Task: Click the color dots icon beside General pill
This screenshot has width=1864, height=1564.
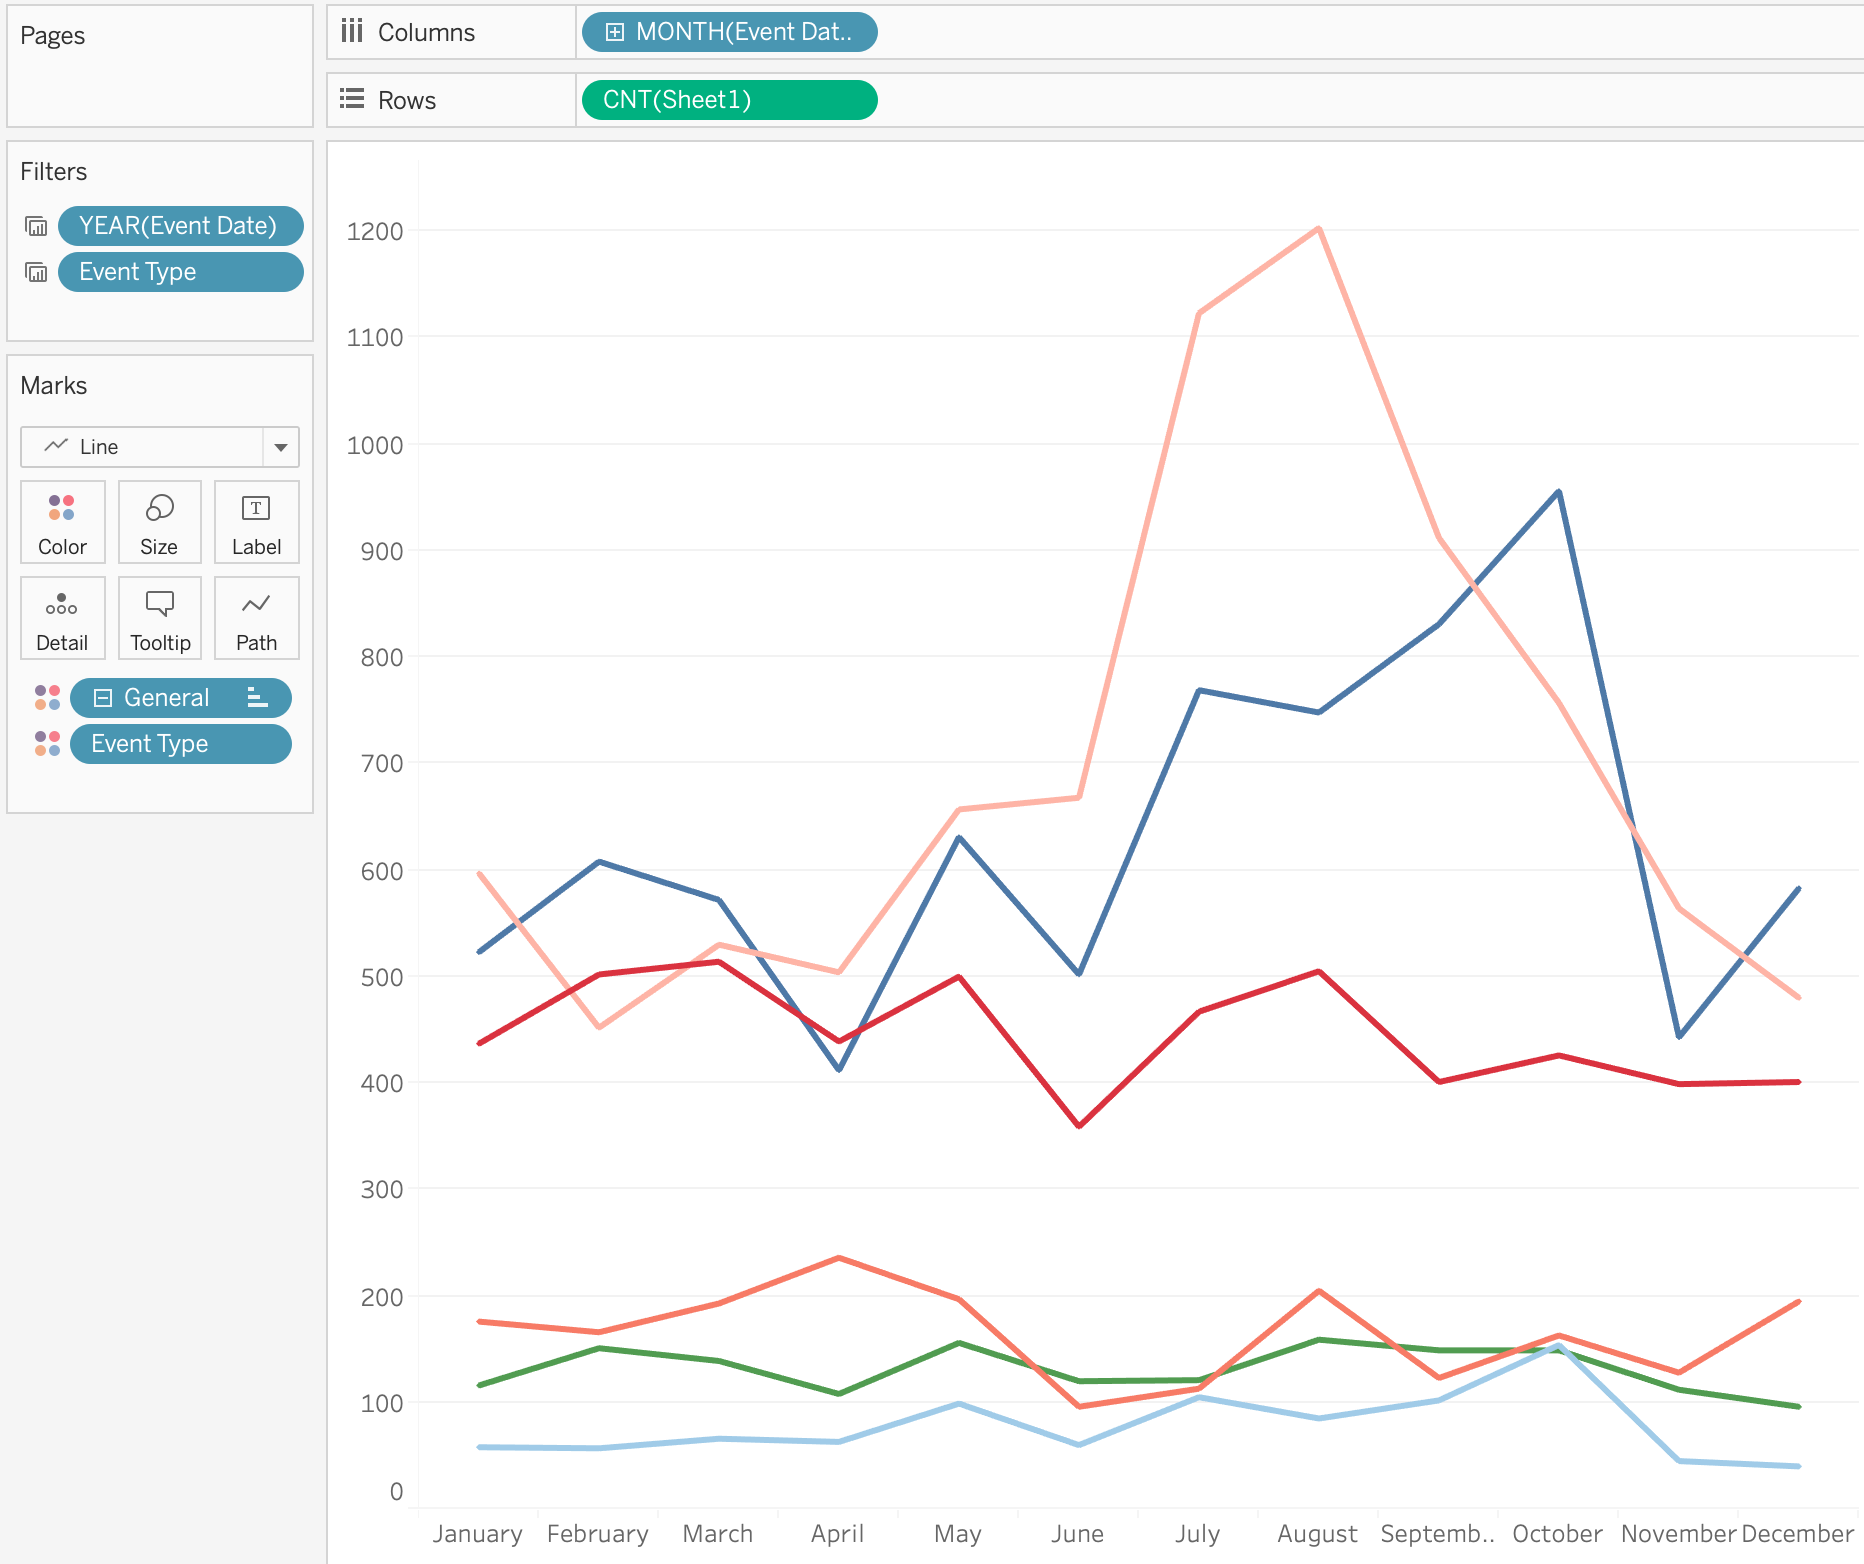Action: pos(47,697)
